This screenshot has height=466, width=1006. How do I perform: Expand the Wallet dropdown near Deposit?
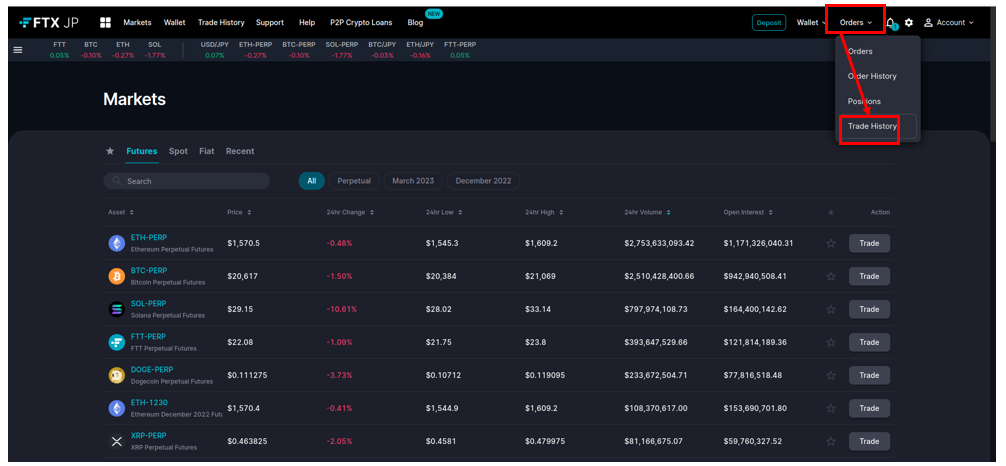pos(811,22)
